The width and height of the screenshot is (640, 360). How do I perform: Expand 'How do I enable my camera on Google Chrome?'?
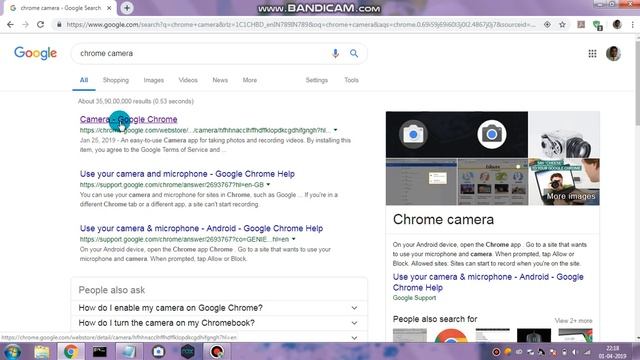(219, 308)
